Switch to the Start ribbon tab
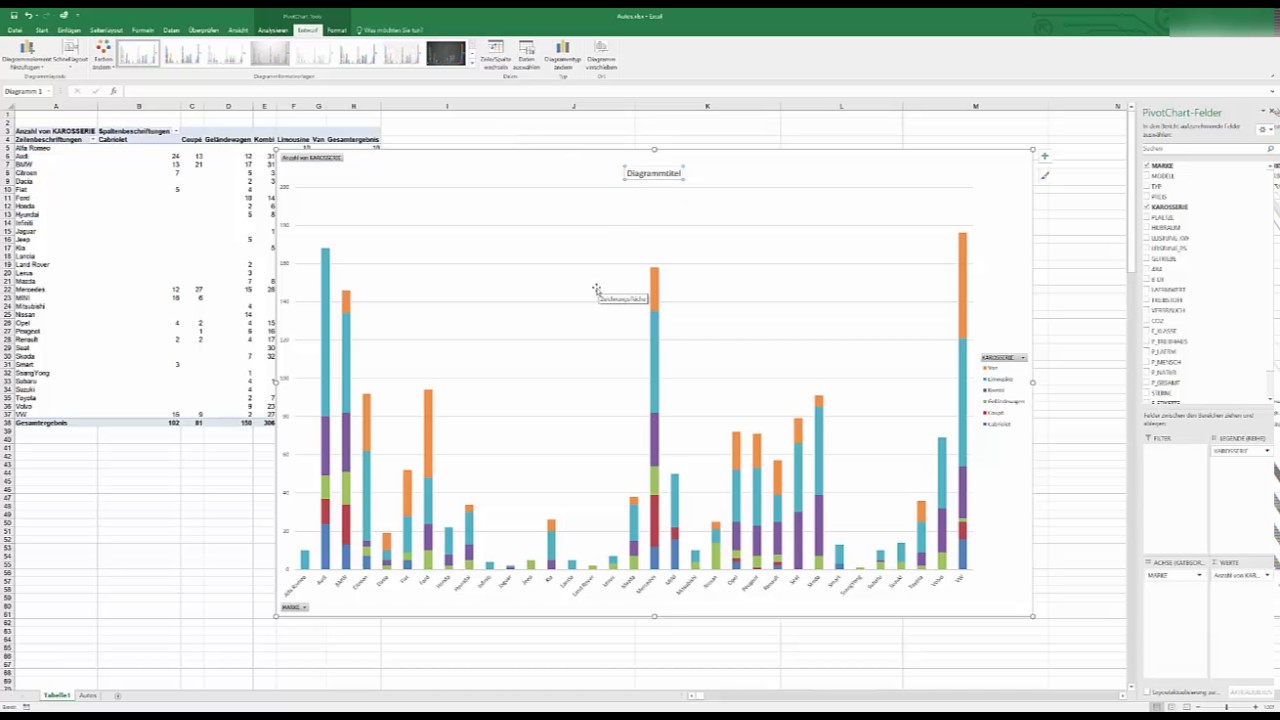 [x=42, y=30]
